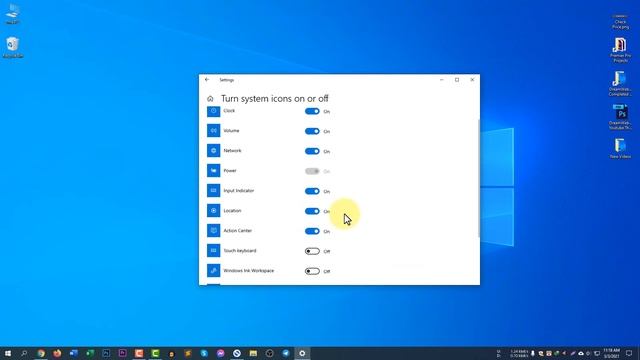Screen dimensions: 640x360
Task: Open Photoshop from the taskbar
Action: (106, 353)
